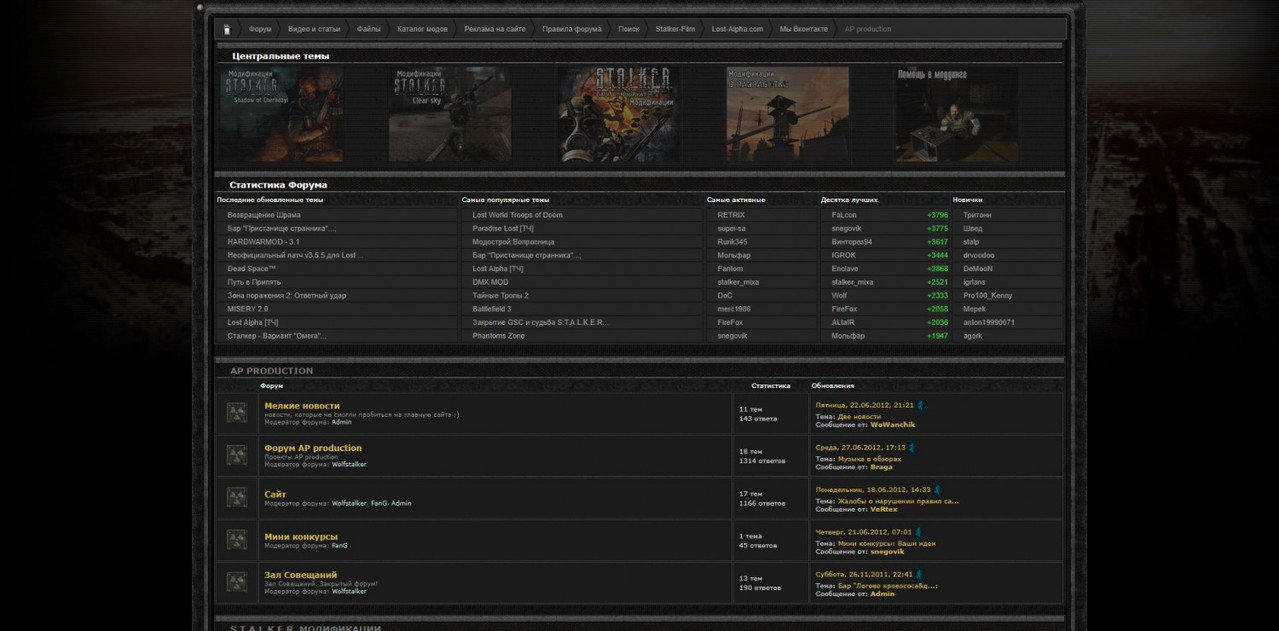View top-ten user Винторез94
The image size is (1279, 631).
click(852, 242)
